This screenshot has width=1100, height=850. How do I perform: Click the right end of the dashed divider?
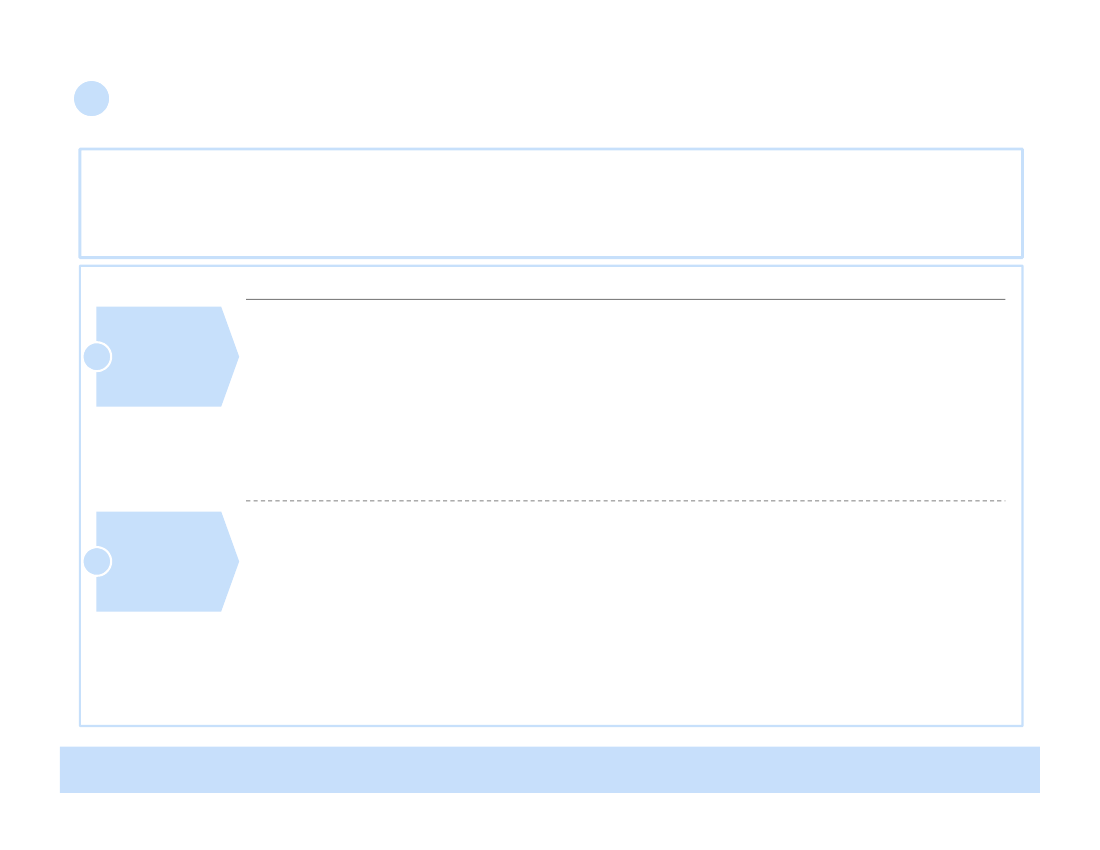(x=1002, y=501)
